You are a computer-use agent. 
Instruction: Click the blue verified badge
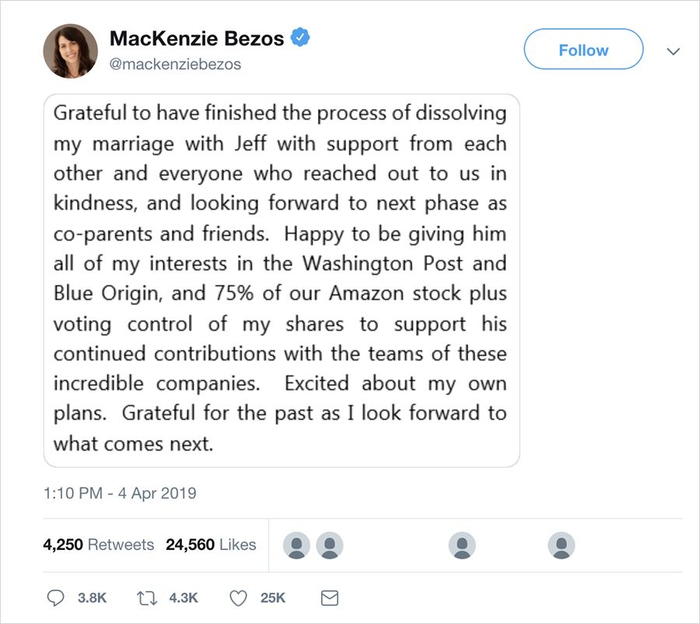coord(300,38)
